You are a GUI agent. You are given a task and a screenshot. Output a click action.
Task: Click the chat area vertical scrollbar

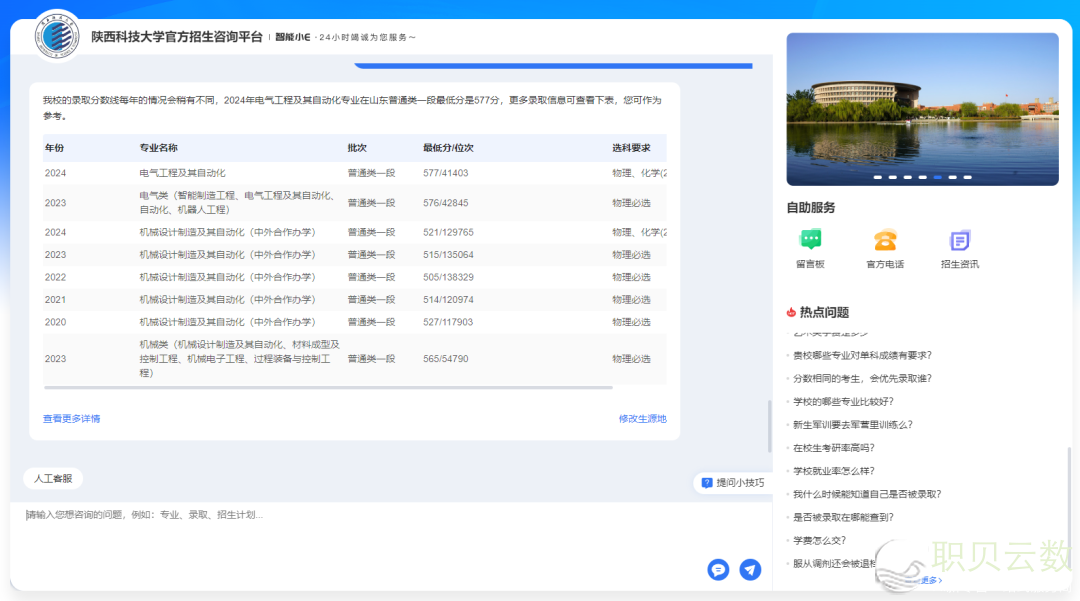coord(769,426)
